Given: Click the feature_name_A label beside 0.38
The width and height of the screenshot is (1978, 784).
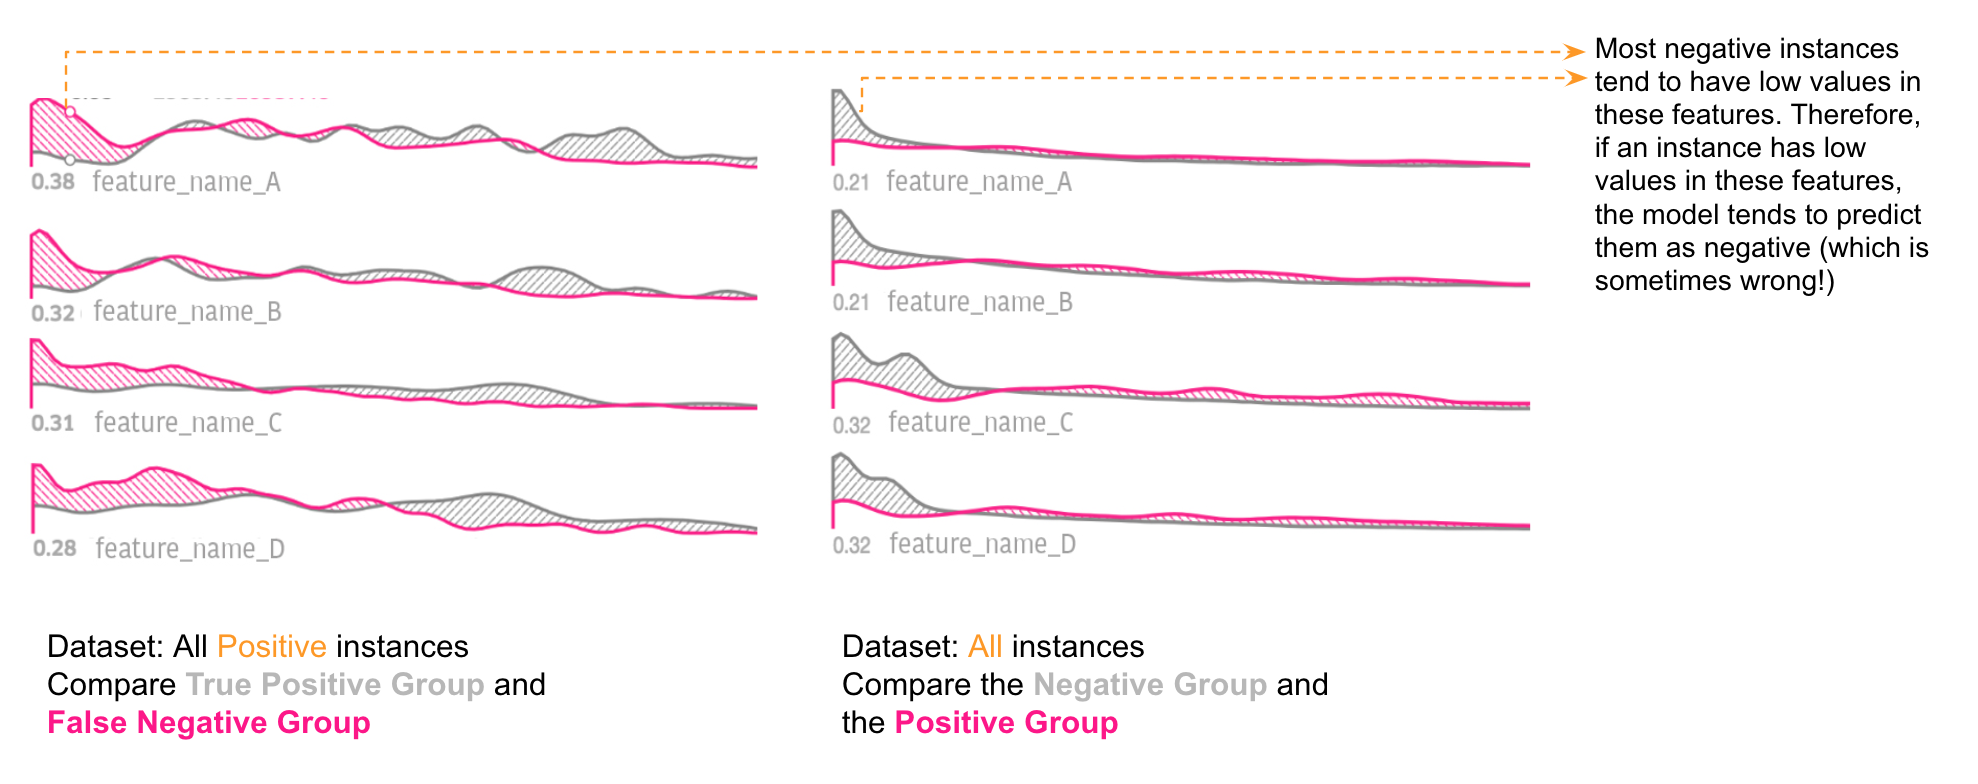Looking at the screenshot, I should (x=186, y=182).
